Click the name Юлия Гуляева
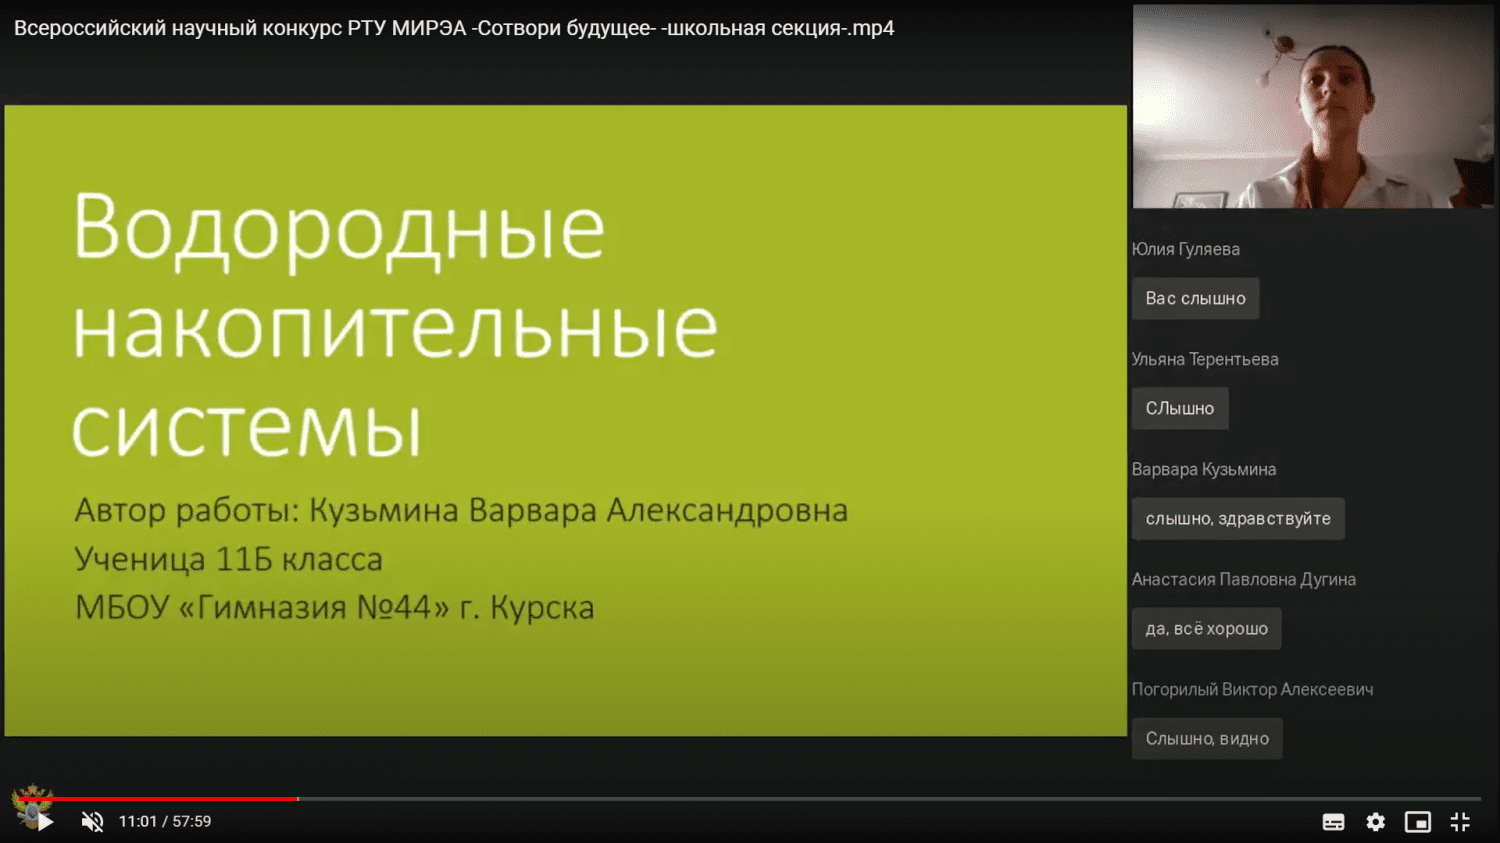This screenshot has width=1500, height=843. (x=1185, y=249)
